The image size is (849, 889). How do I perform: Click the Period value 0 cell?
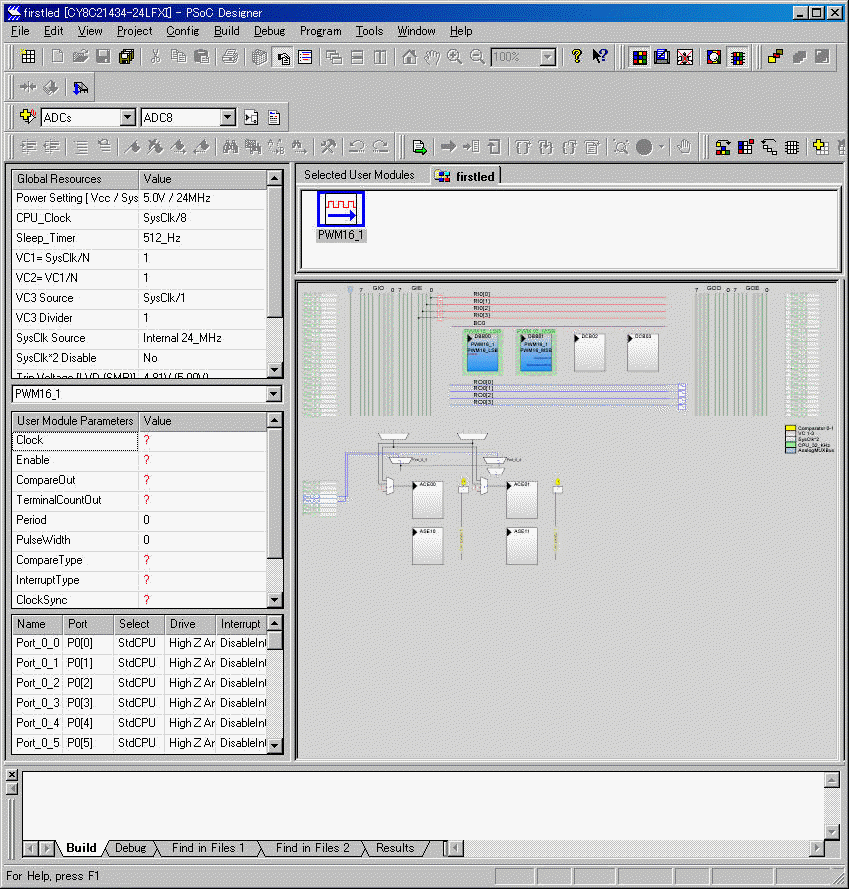pos(202,520)
